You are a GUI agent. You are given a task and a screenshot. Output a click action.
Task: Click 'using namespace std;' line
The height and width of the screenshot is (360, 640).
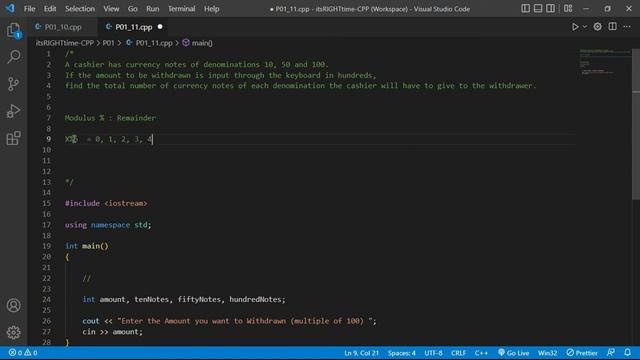click(x=108, y=225)
